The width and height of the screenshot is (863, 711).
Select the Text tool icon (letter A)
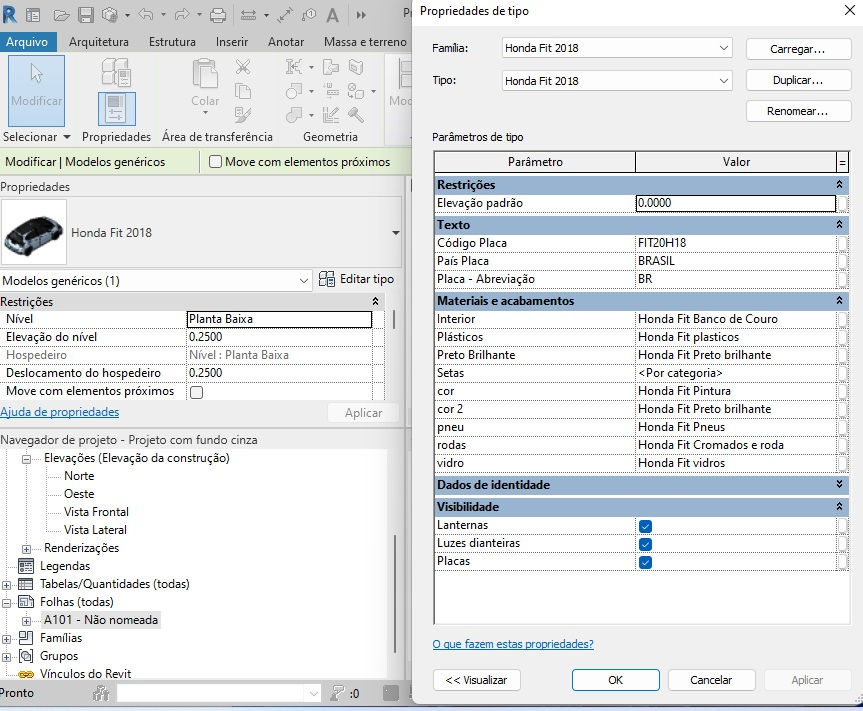pyautogui.click(x=332, y=15)
